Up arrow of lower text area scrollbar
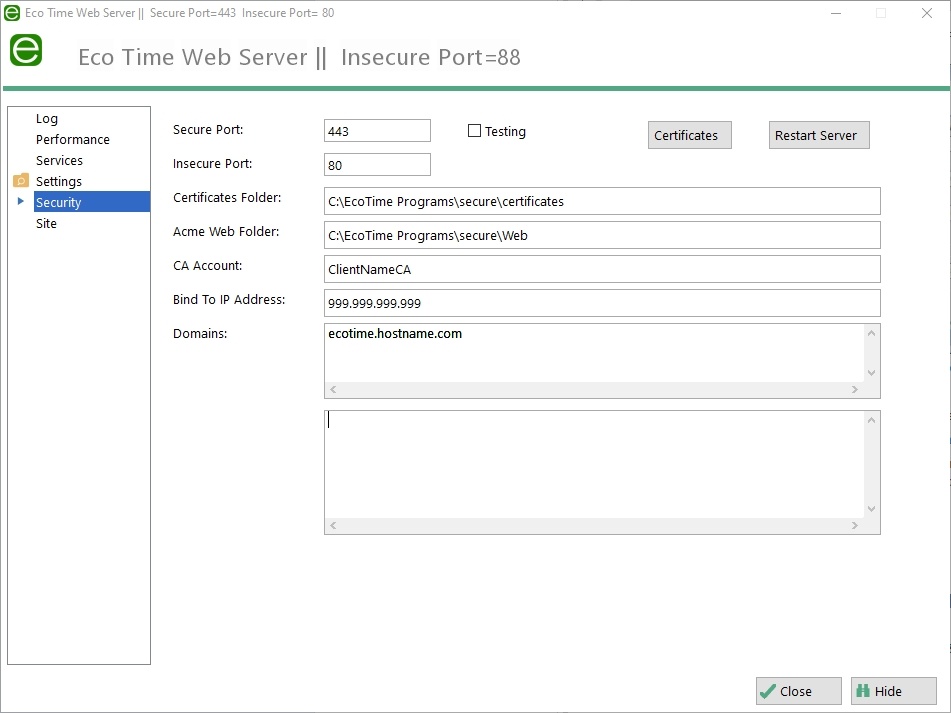Viewport: 951px width, 713px height. pyautogui.click(x=872, y=420)
